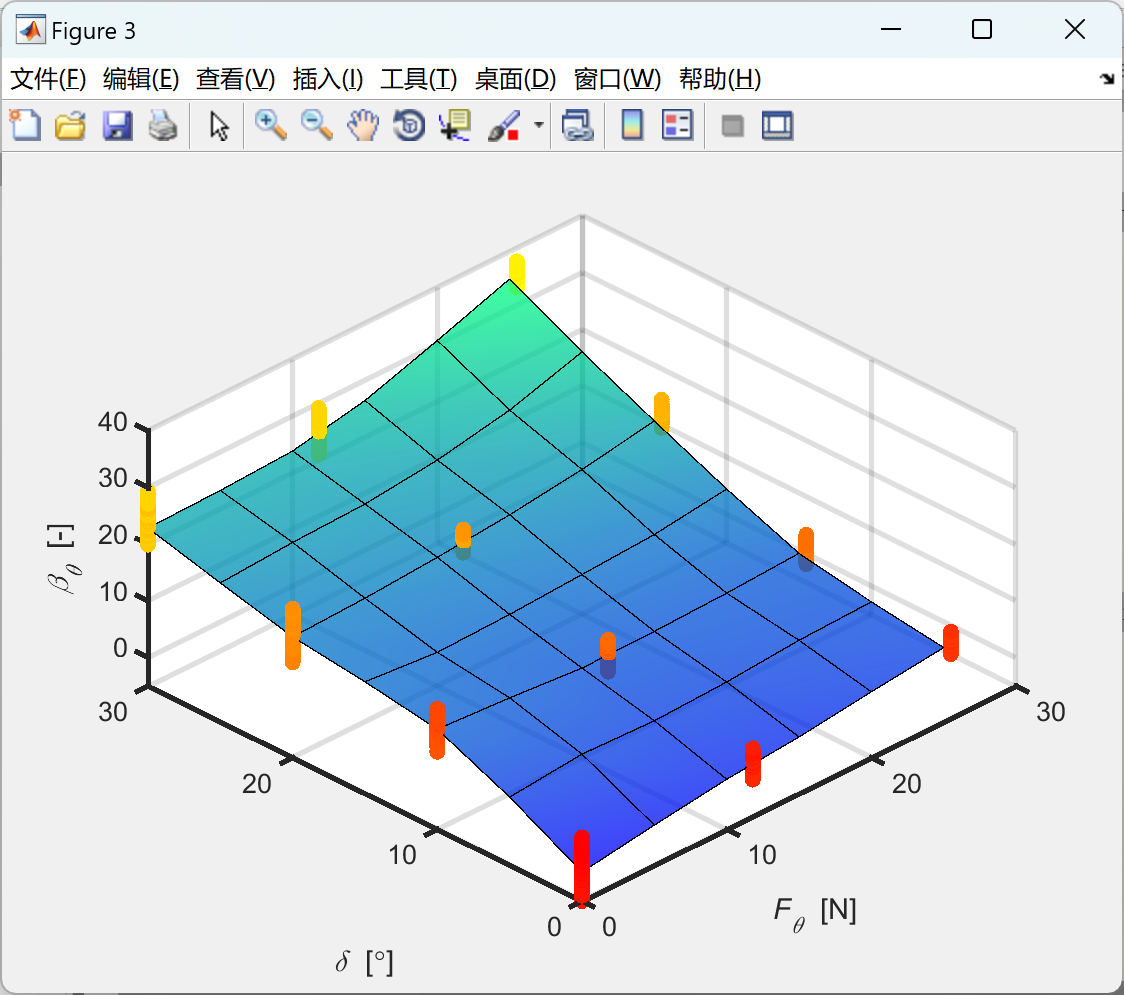The height and width of the screenshot is (995, 1124).
Task: Toggle the Insert Colorbar button
Action: pos(632,126)
